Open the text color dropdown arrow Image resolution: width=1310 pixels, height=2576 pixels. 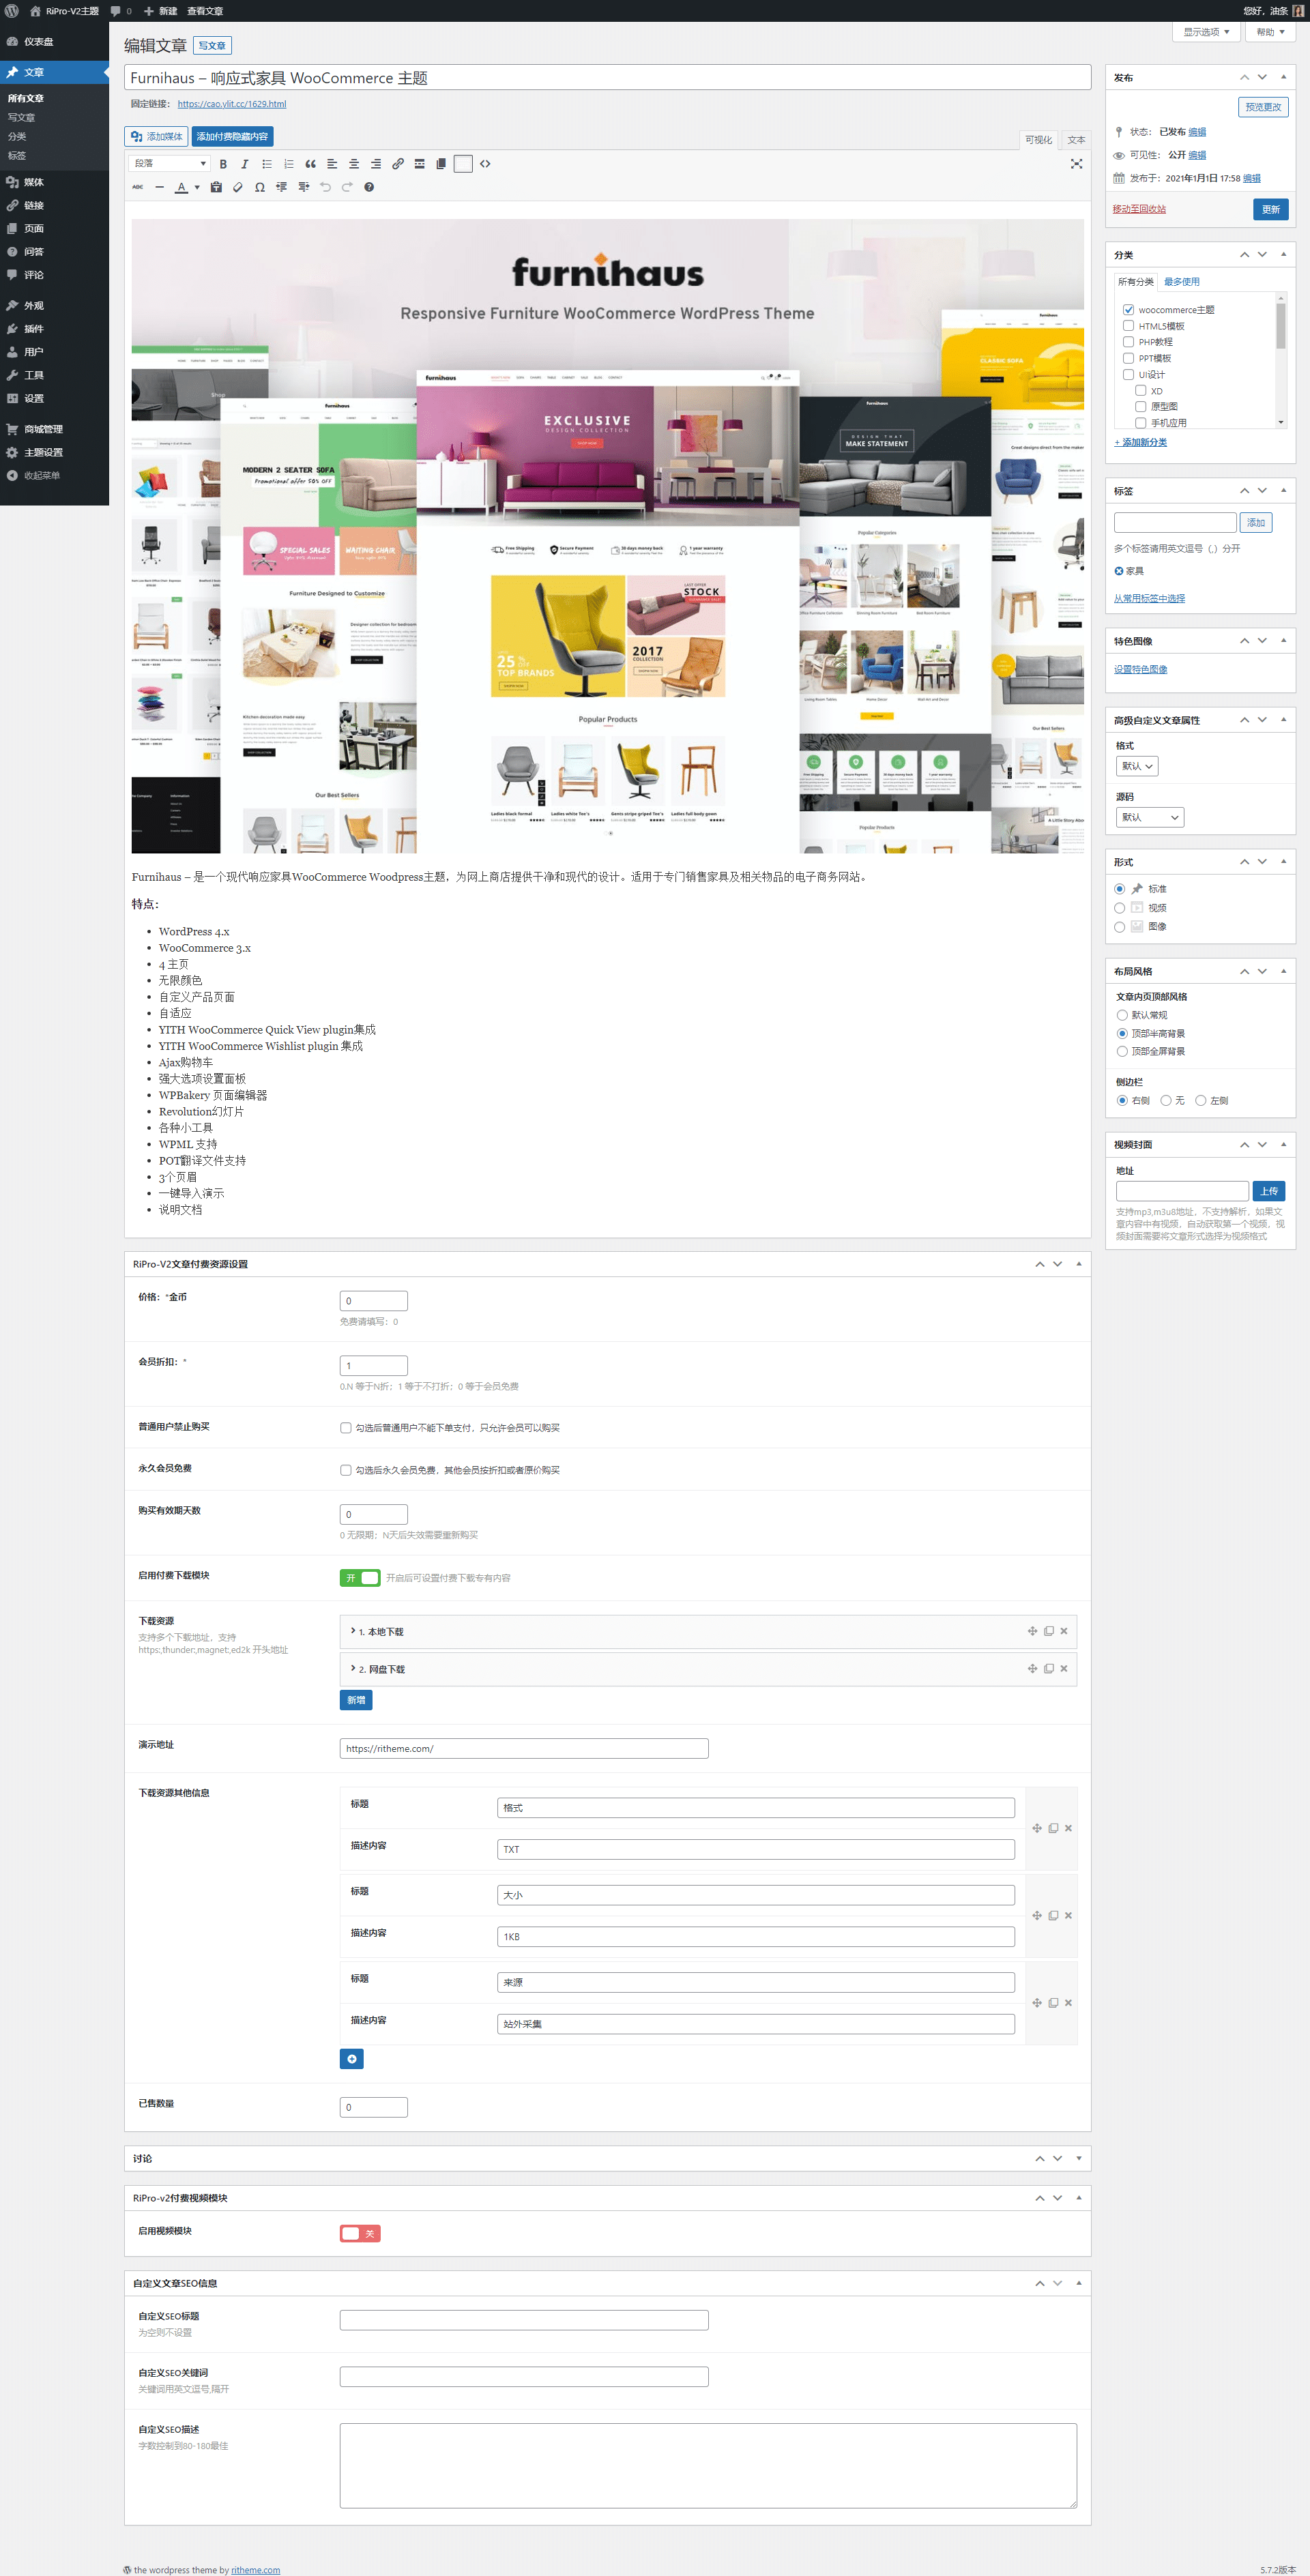pyautogui.click(x=197, y=187)
